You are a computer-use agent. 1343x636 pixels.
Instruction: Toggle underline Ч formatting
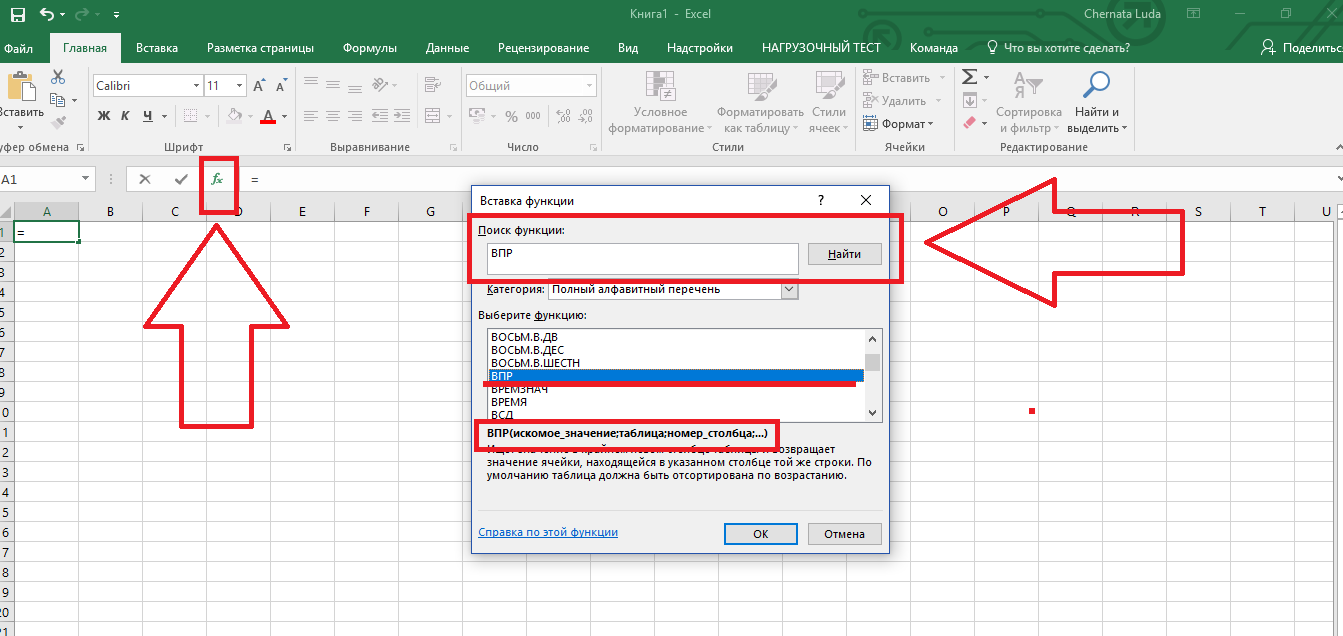click(148, 116)
